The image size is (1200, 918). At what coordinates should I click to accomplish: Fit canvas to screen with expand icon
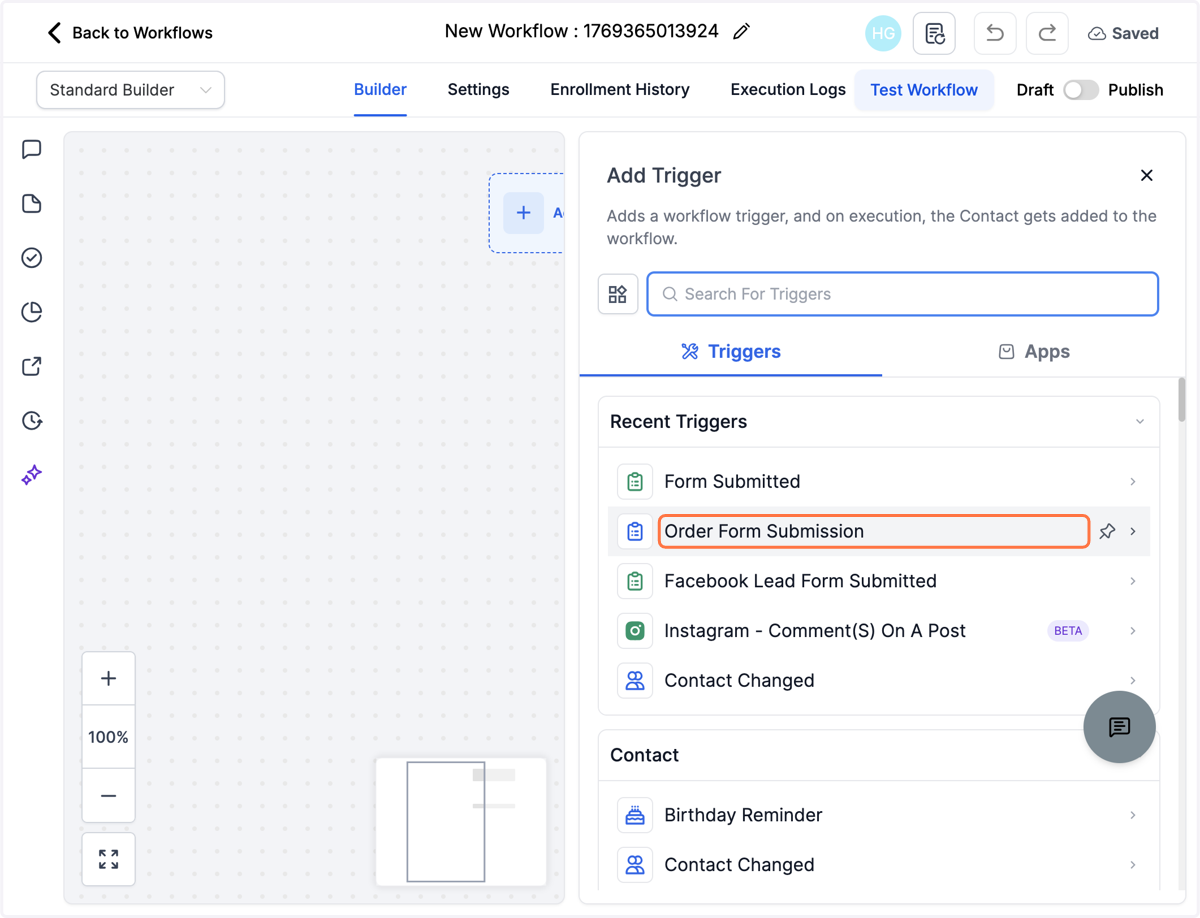(109, 859)
